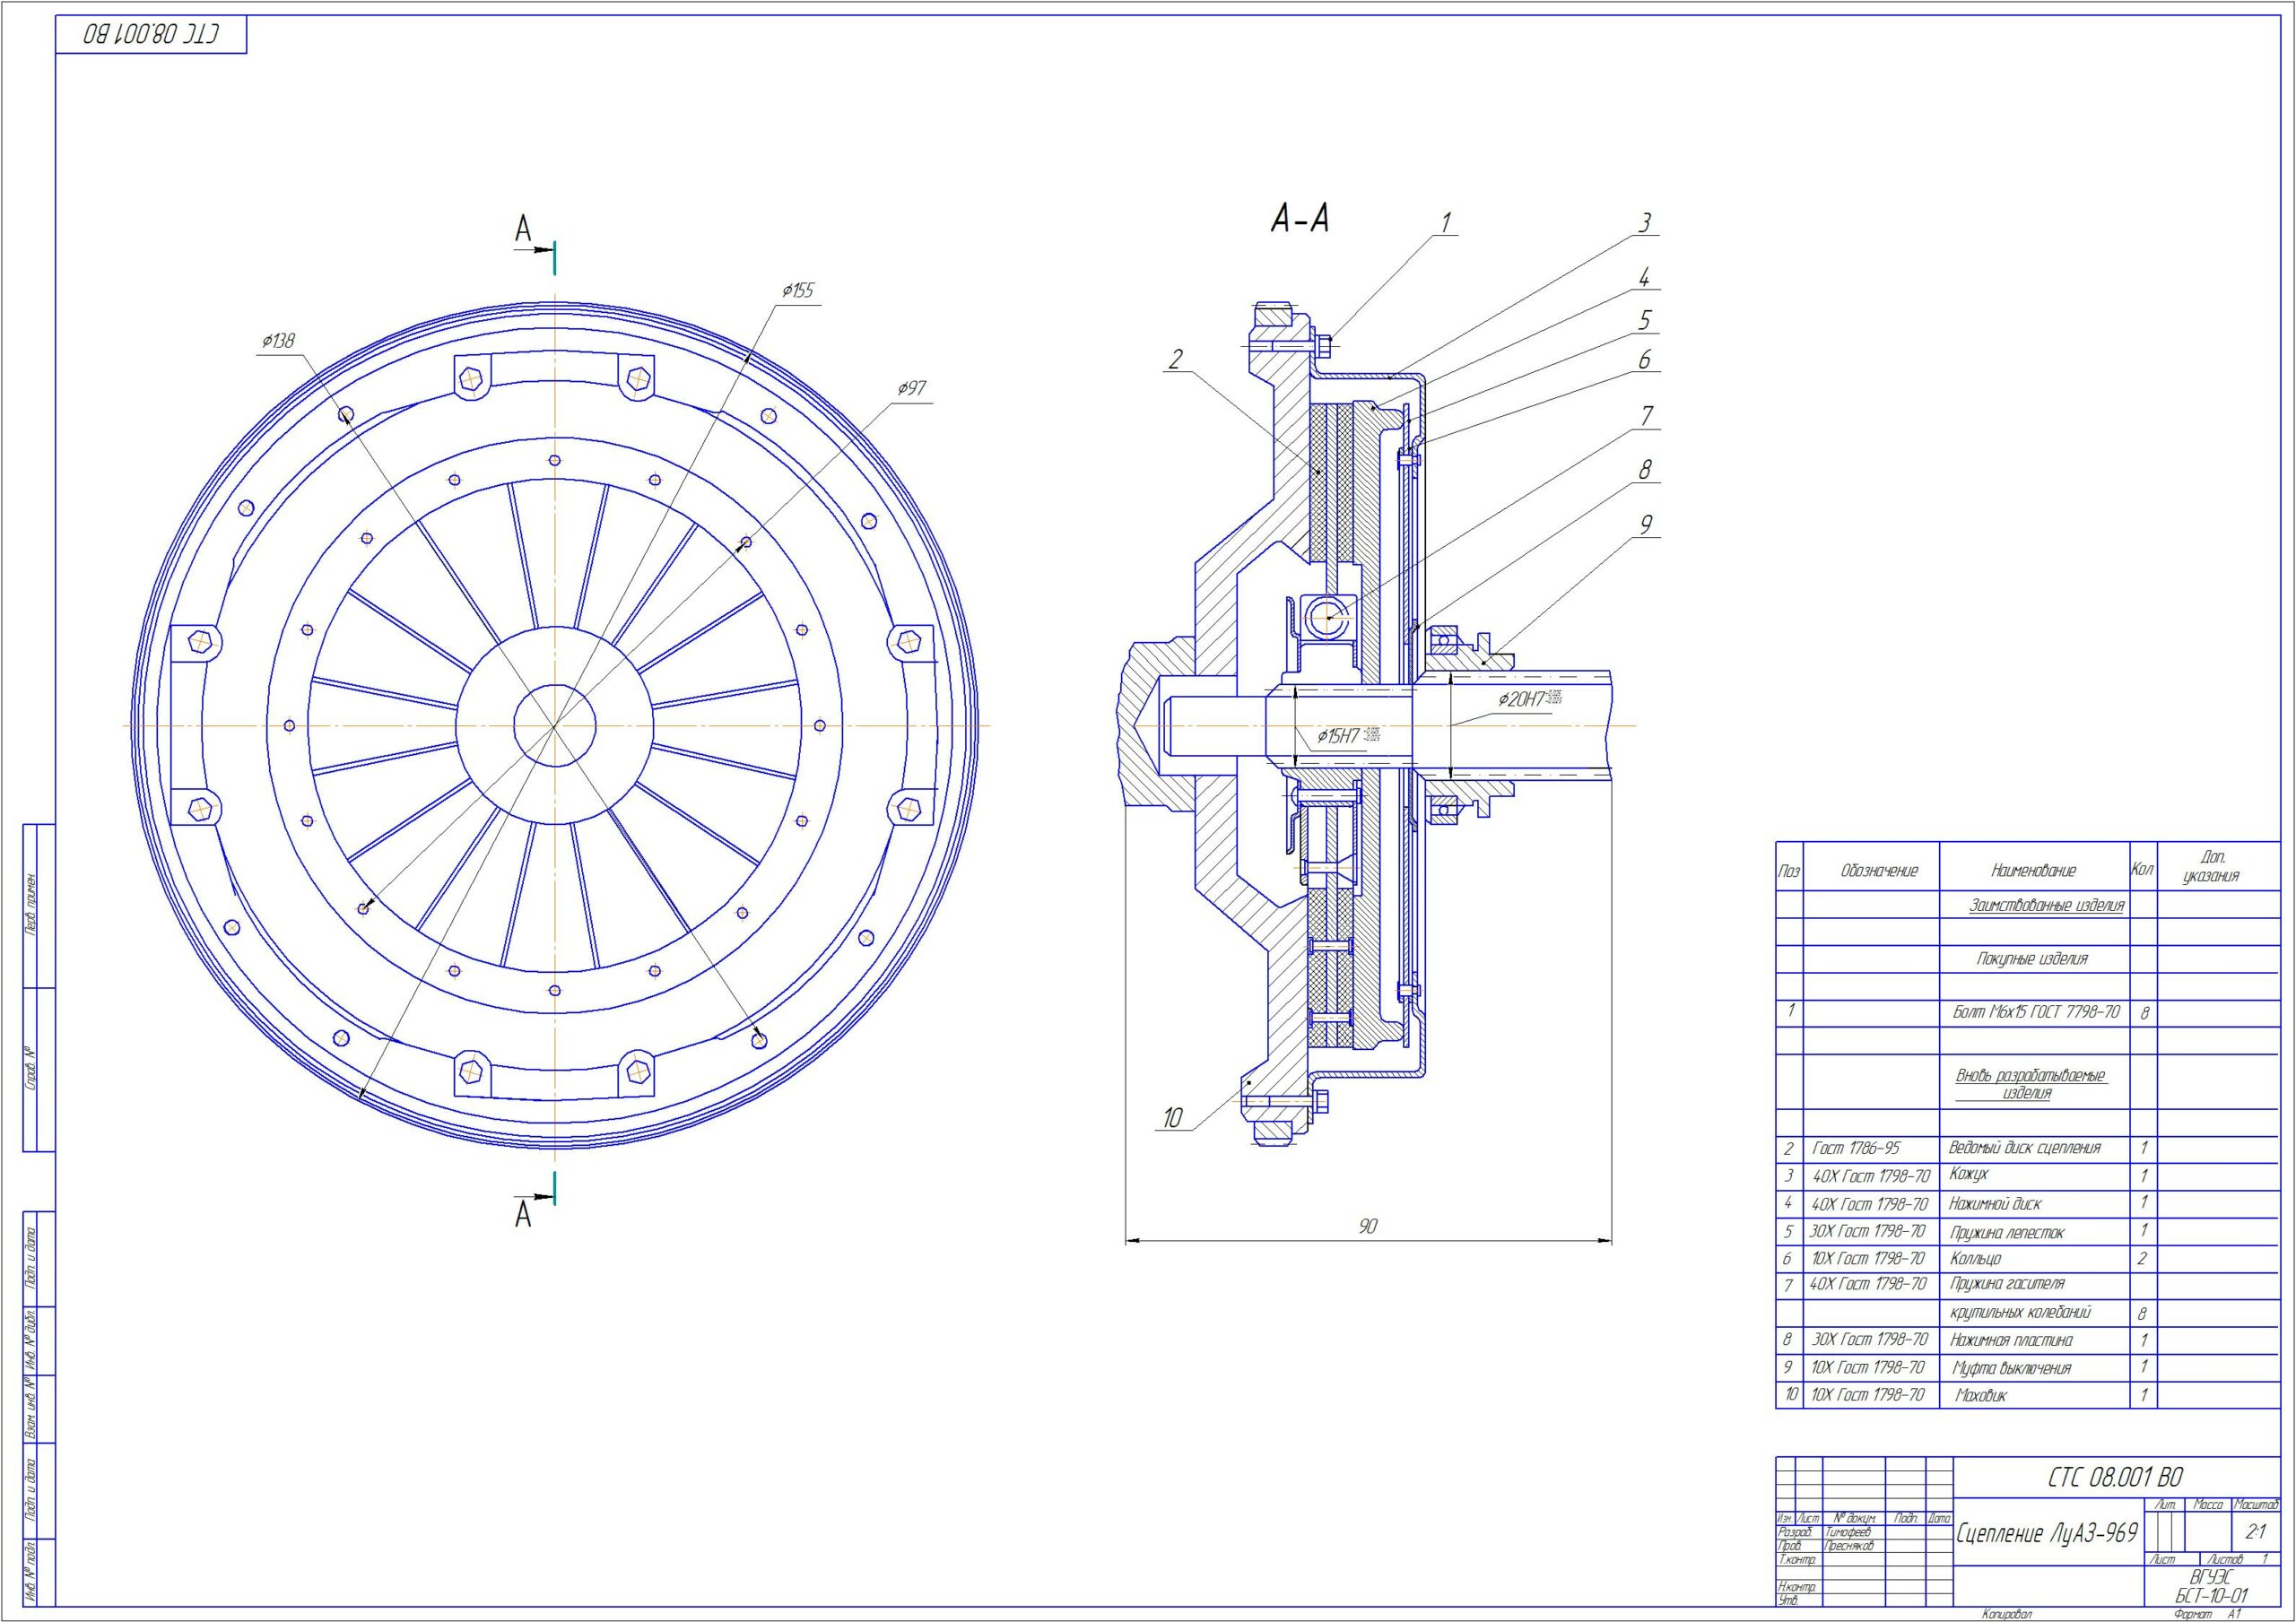Click the "Инв. № дубл." side stamp label
This screenshot has height=1622, width=2296.
point(31,1338)
